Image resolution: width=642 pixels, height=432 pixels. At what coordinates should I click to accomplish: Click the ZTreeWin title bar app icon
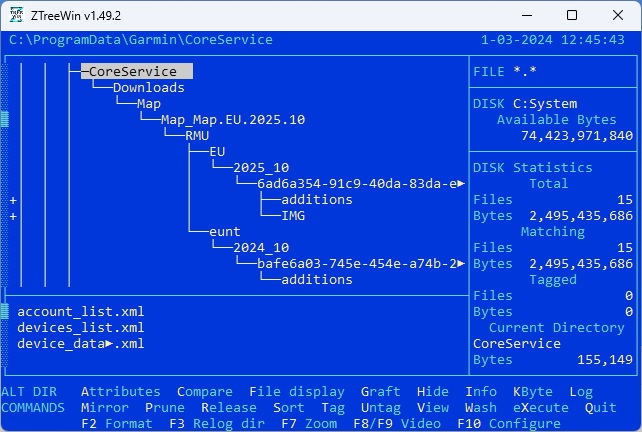[x=17, y=15]
